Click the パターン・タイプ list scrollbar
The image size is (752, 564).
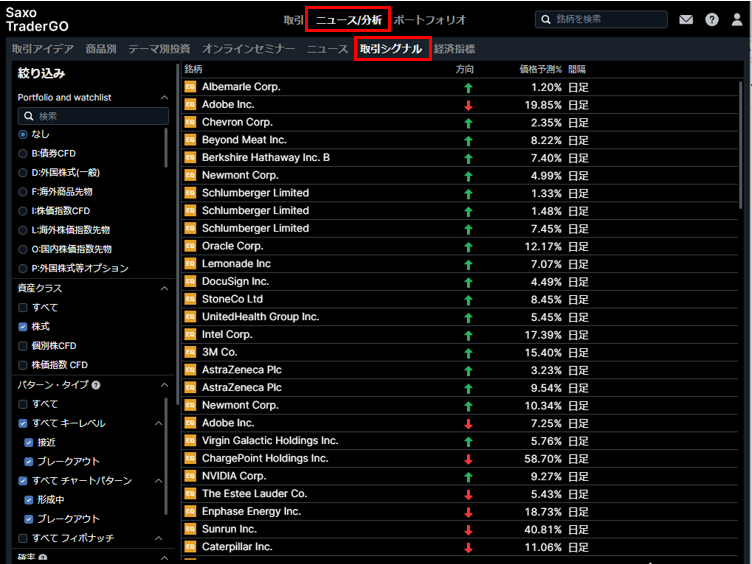pos(166,456)
